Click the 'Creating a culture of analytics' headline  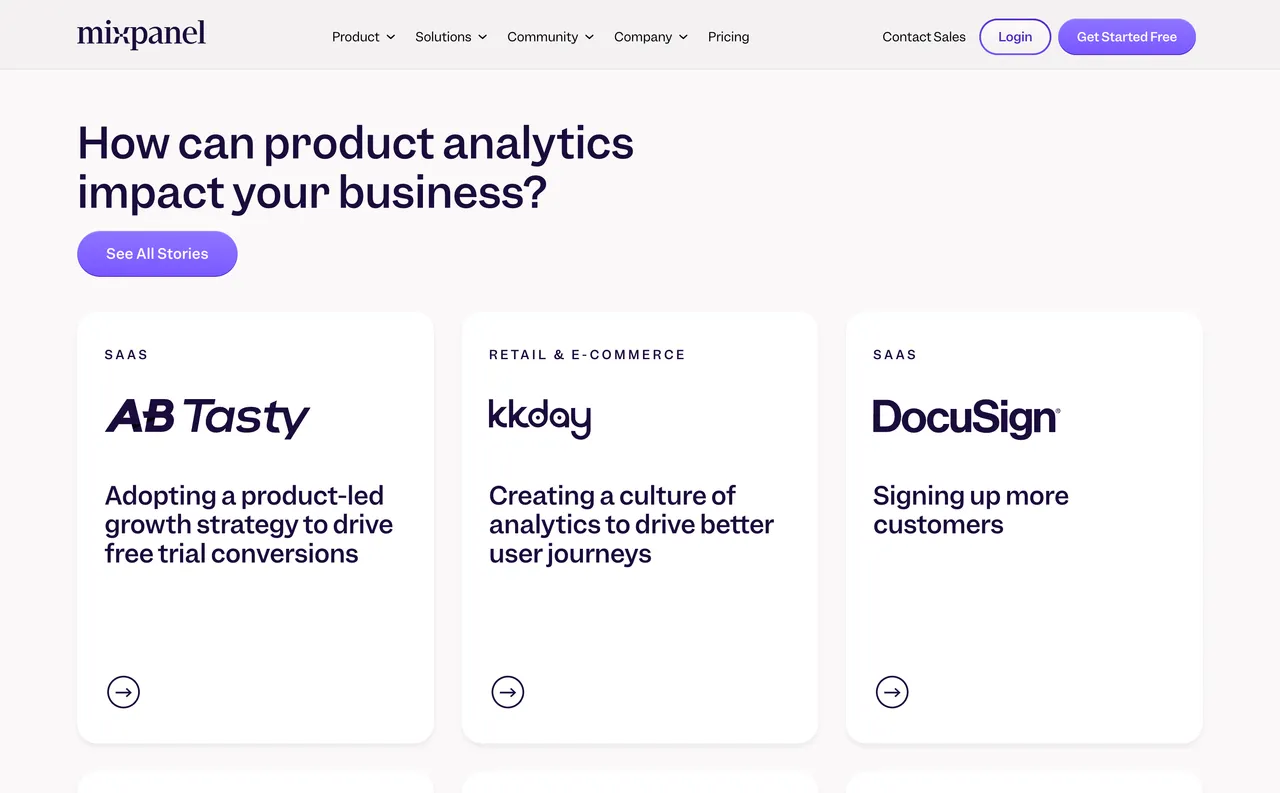point(631,524)
